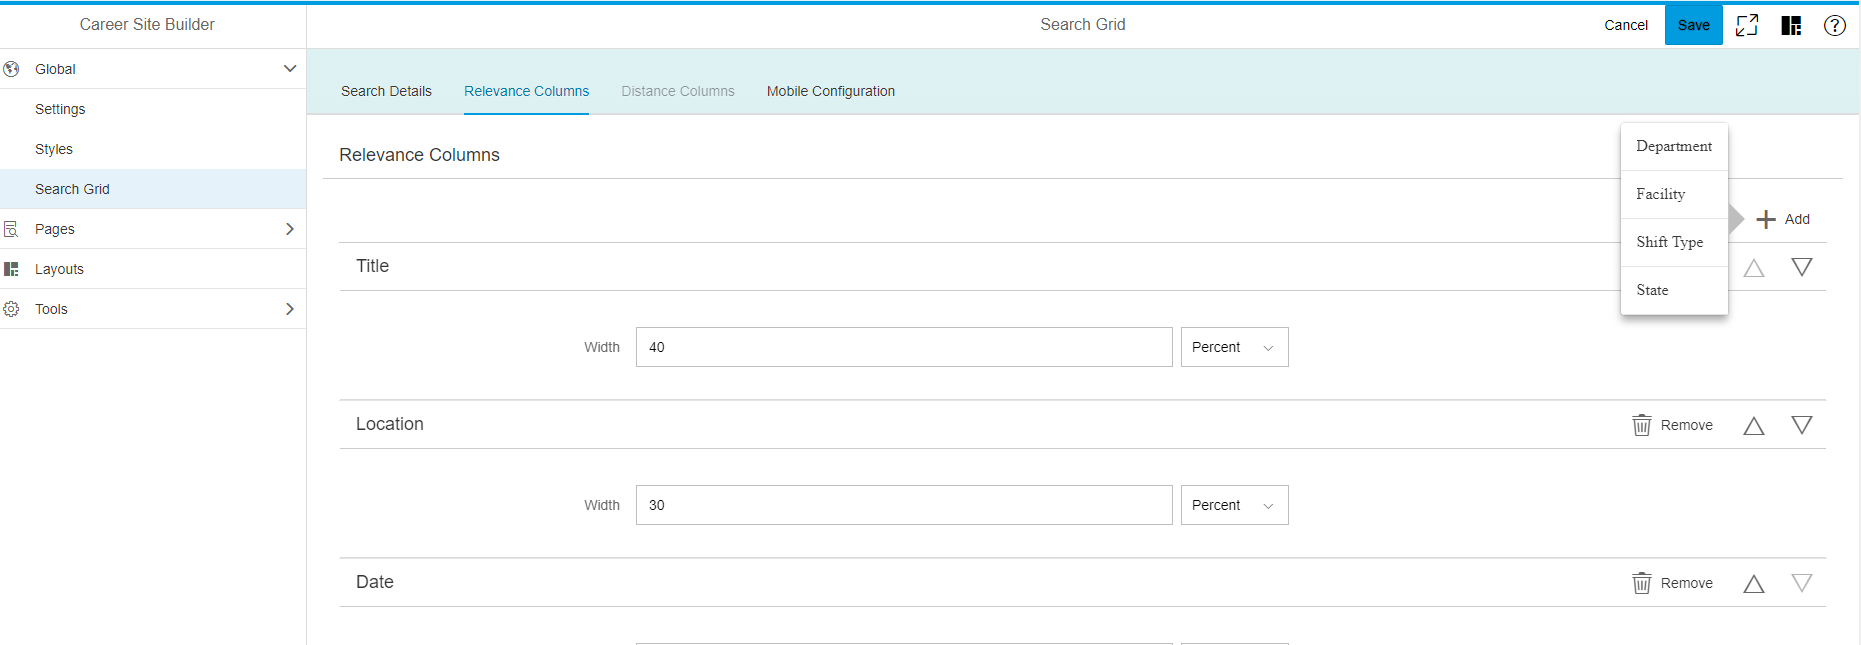
Task: Choose Facility from the add menu
Action: (x=1674, y=194)
